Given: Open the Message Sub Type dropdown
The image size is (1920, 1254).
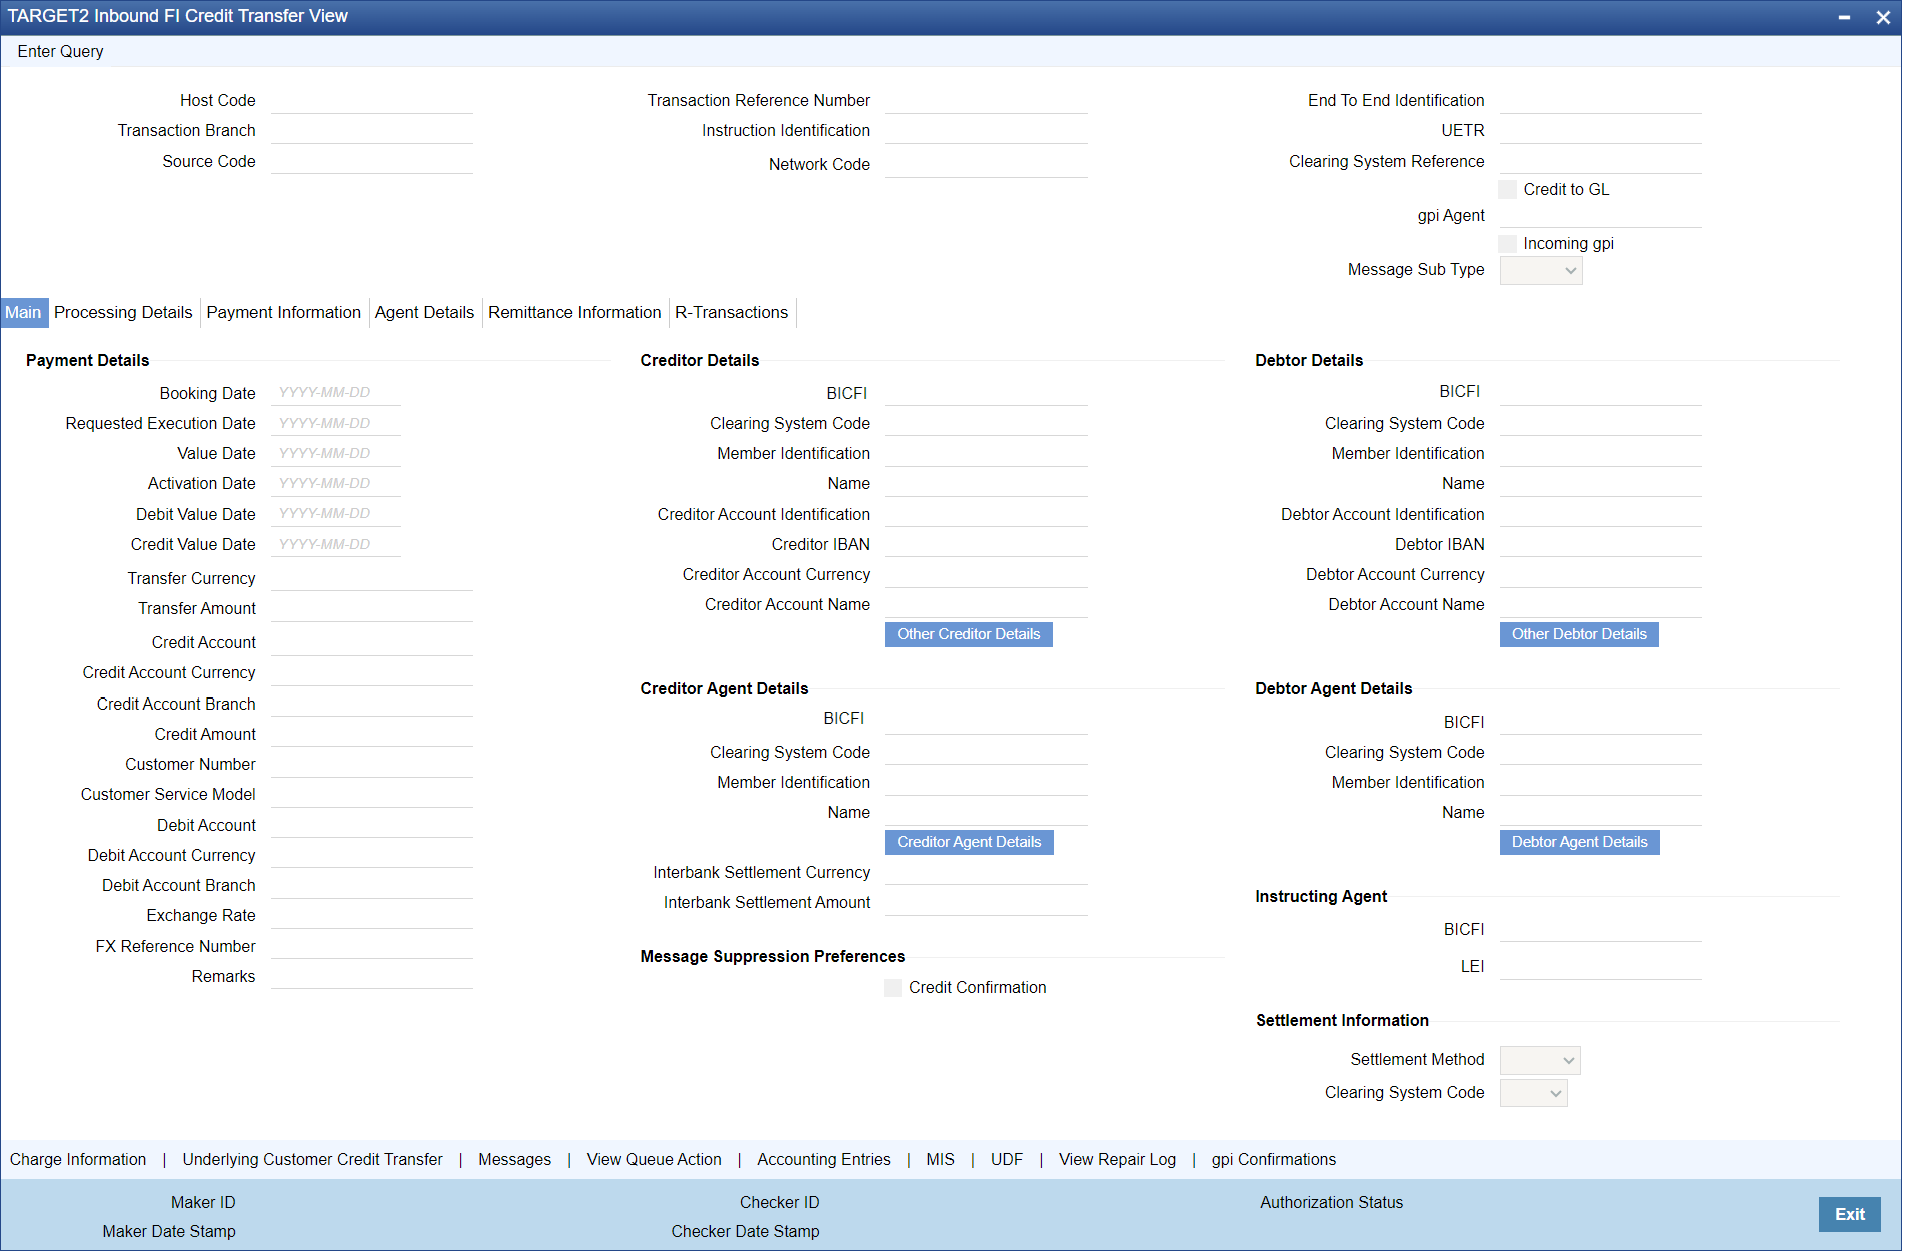Looking at the screenshot, I should 1540,271.
